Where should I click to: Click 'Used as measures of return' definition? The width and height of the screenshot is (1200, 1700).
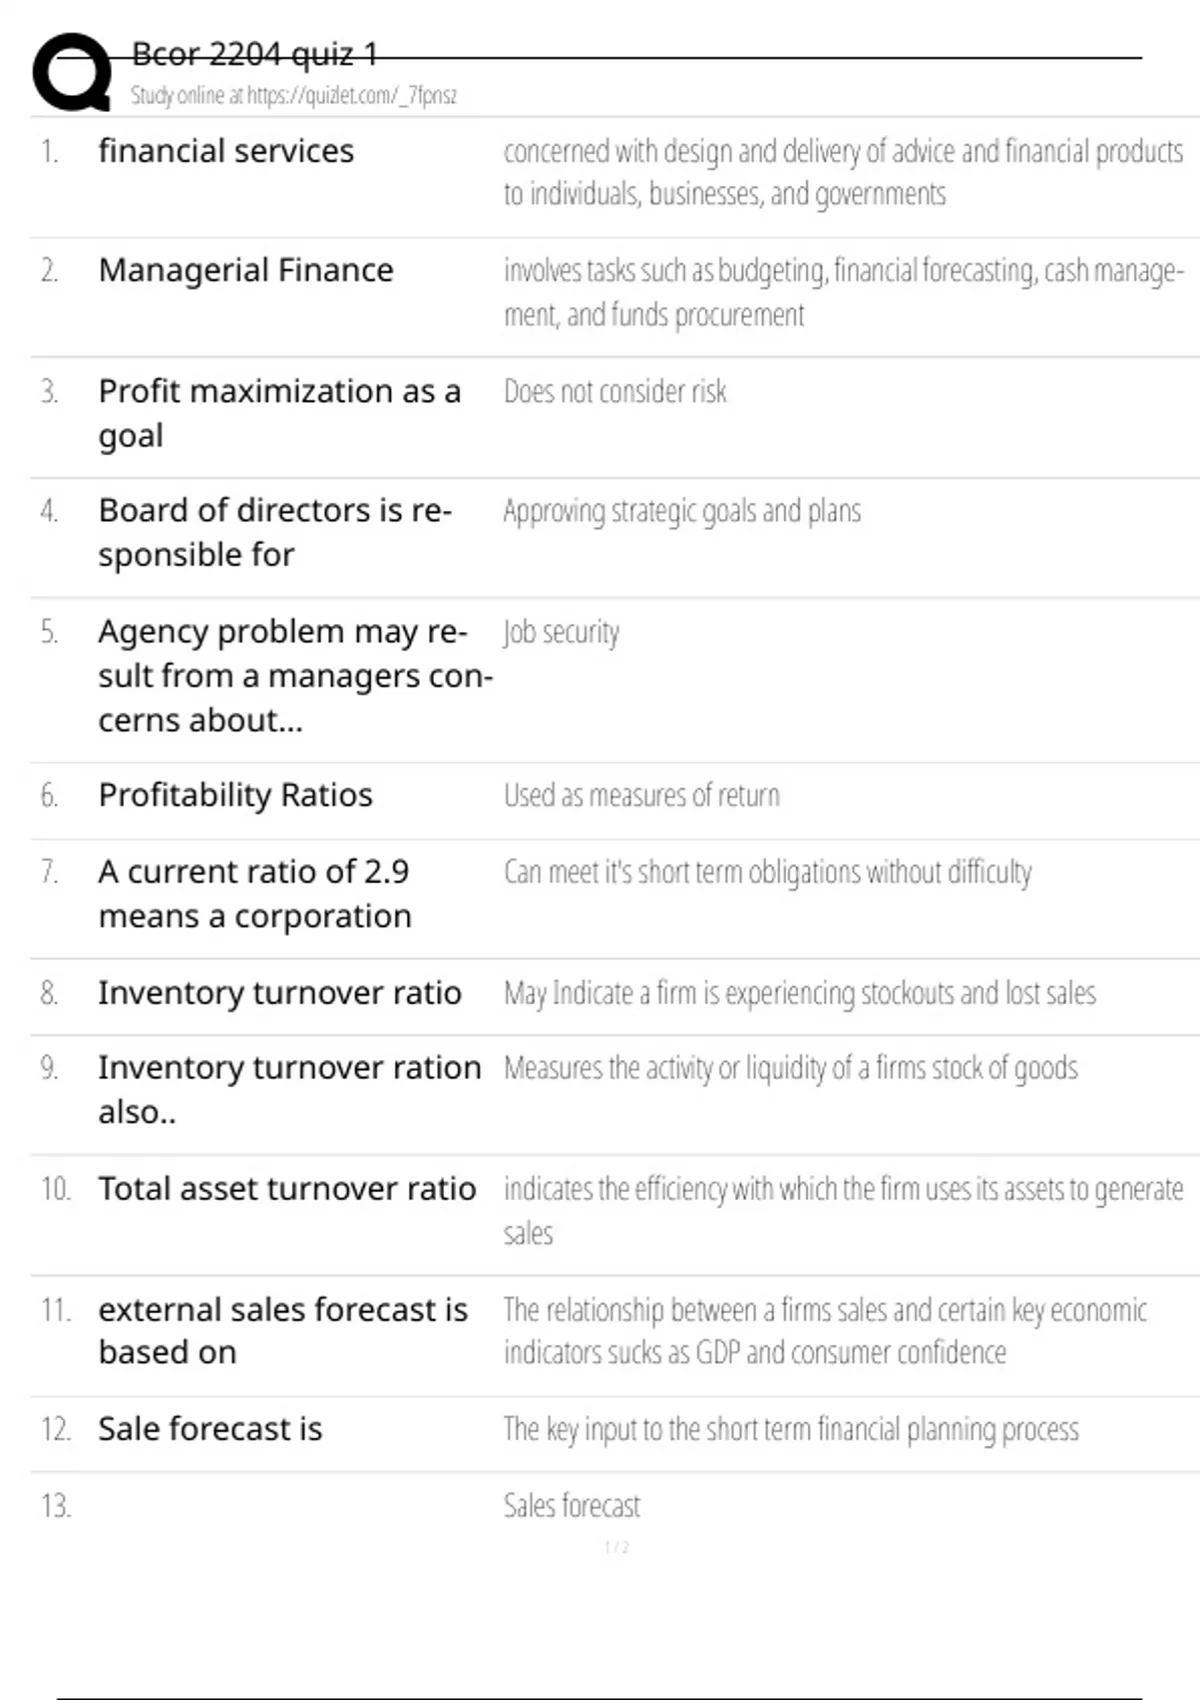[641, 795]
